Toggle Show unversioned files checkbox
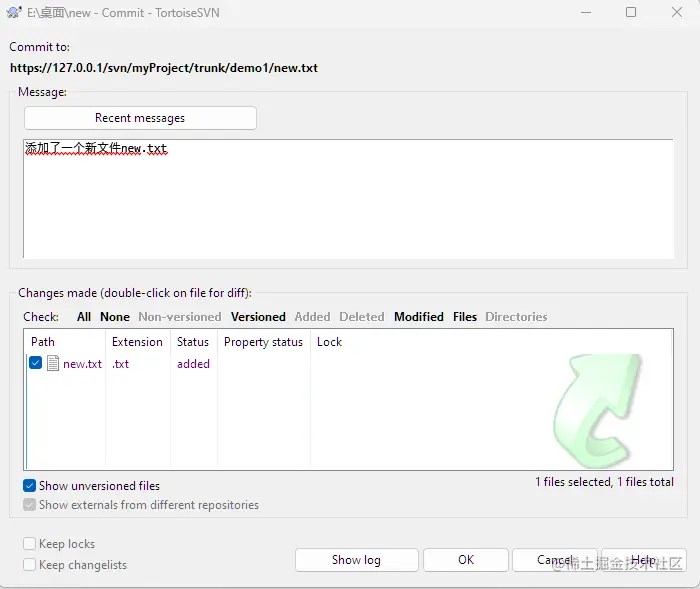This screenshot has height=589, width=700. (x=29, y=485)
